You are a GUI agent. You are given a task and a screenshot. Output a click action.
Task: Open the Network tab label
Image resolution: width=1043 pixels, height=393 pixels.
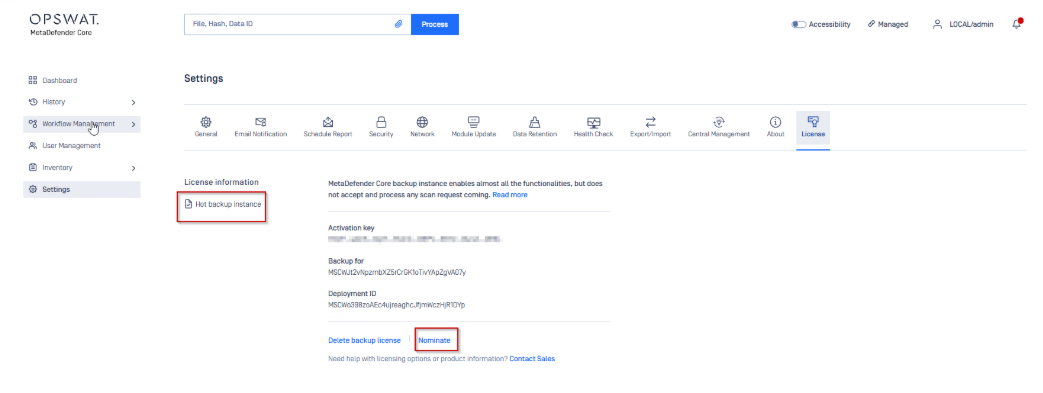(x=422, y=134)
